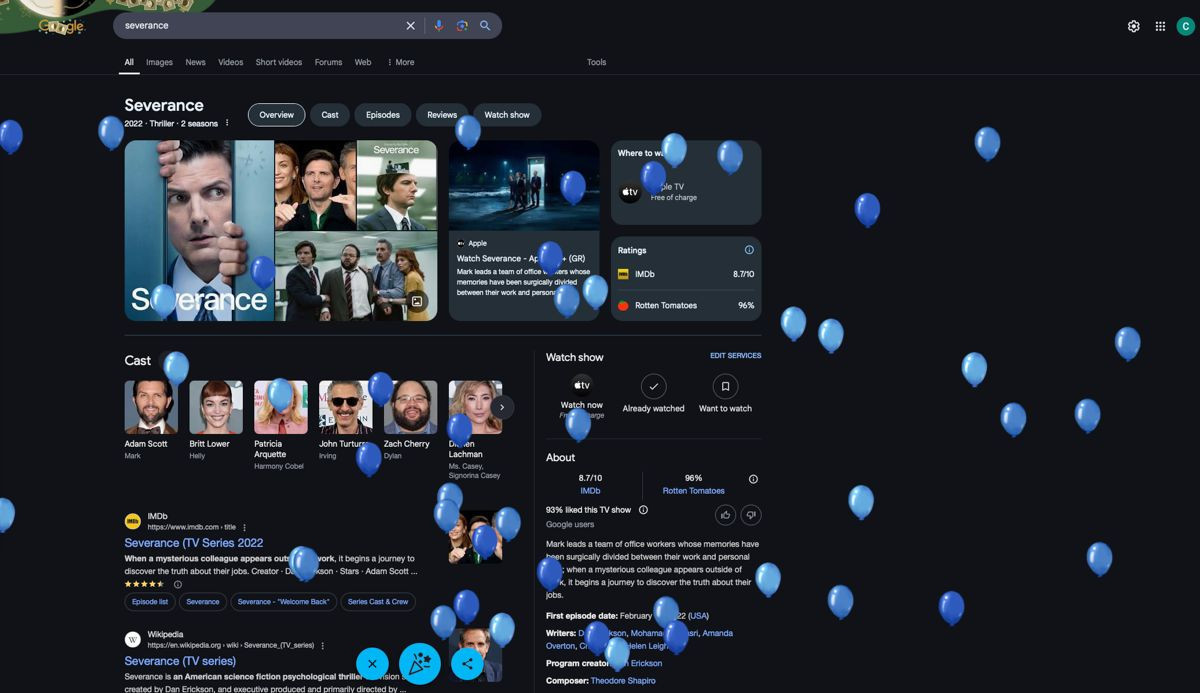
Task: Click the info icon beside the IMDb star rating
Action: click(x=178, y=584)
